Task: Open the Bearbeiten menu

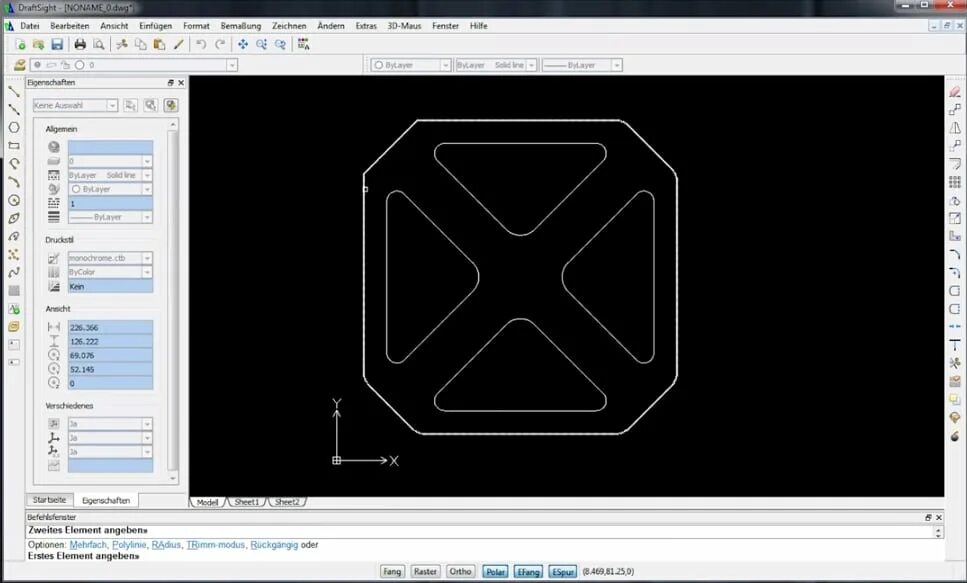Action: (70, 26)
